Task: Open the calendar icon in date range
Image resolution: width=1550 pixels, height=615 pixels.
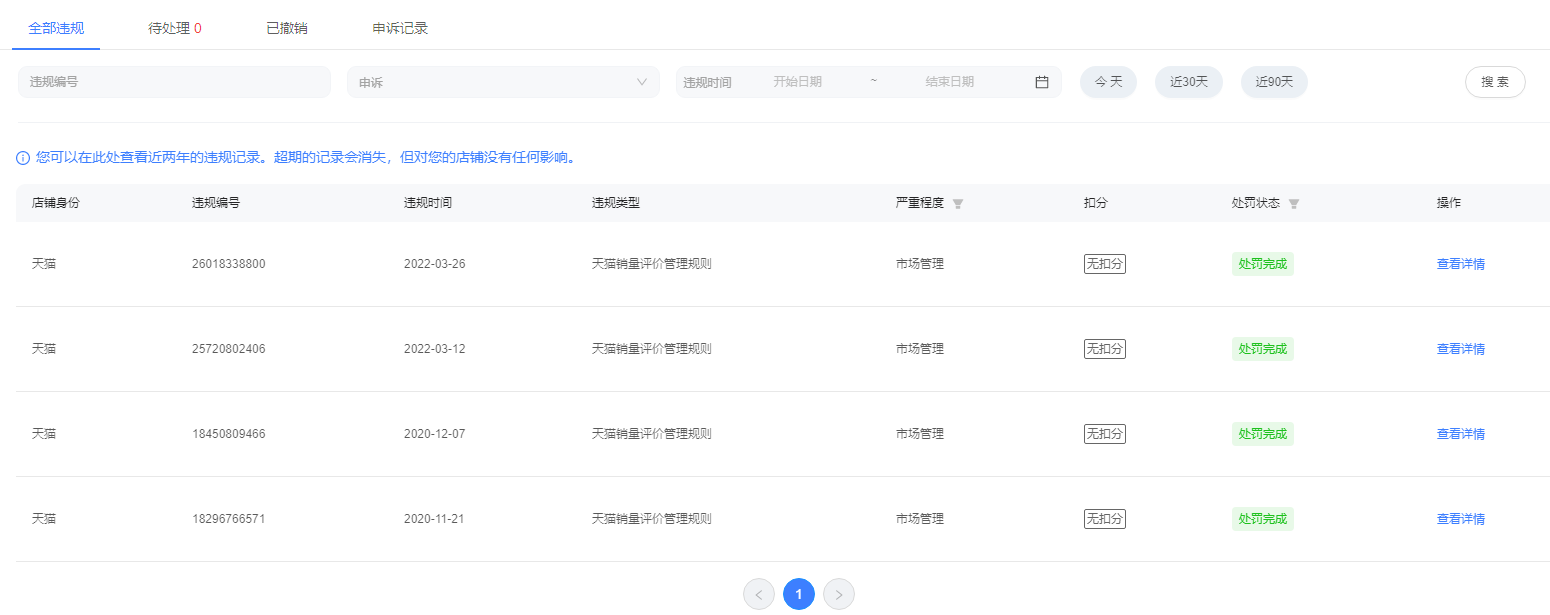Action: 1042,82
